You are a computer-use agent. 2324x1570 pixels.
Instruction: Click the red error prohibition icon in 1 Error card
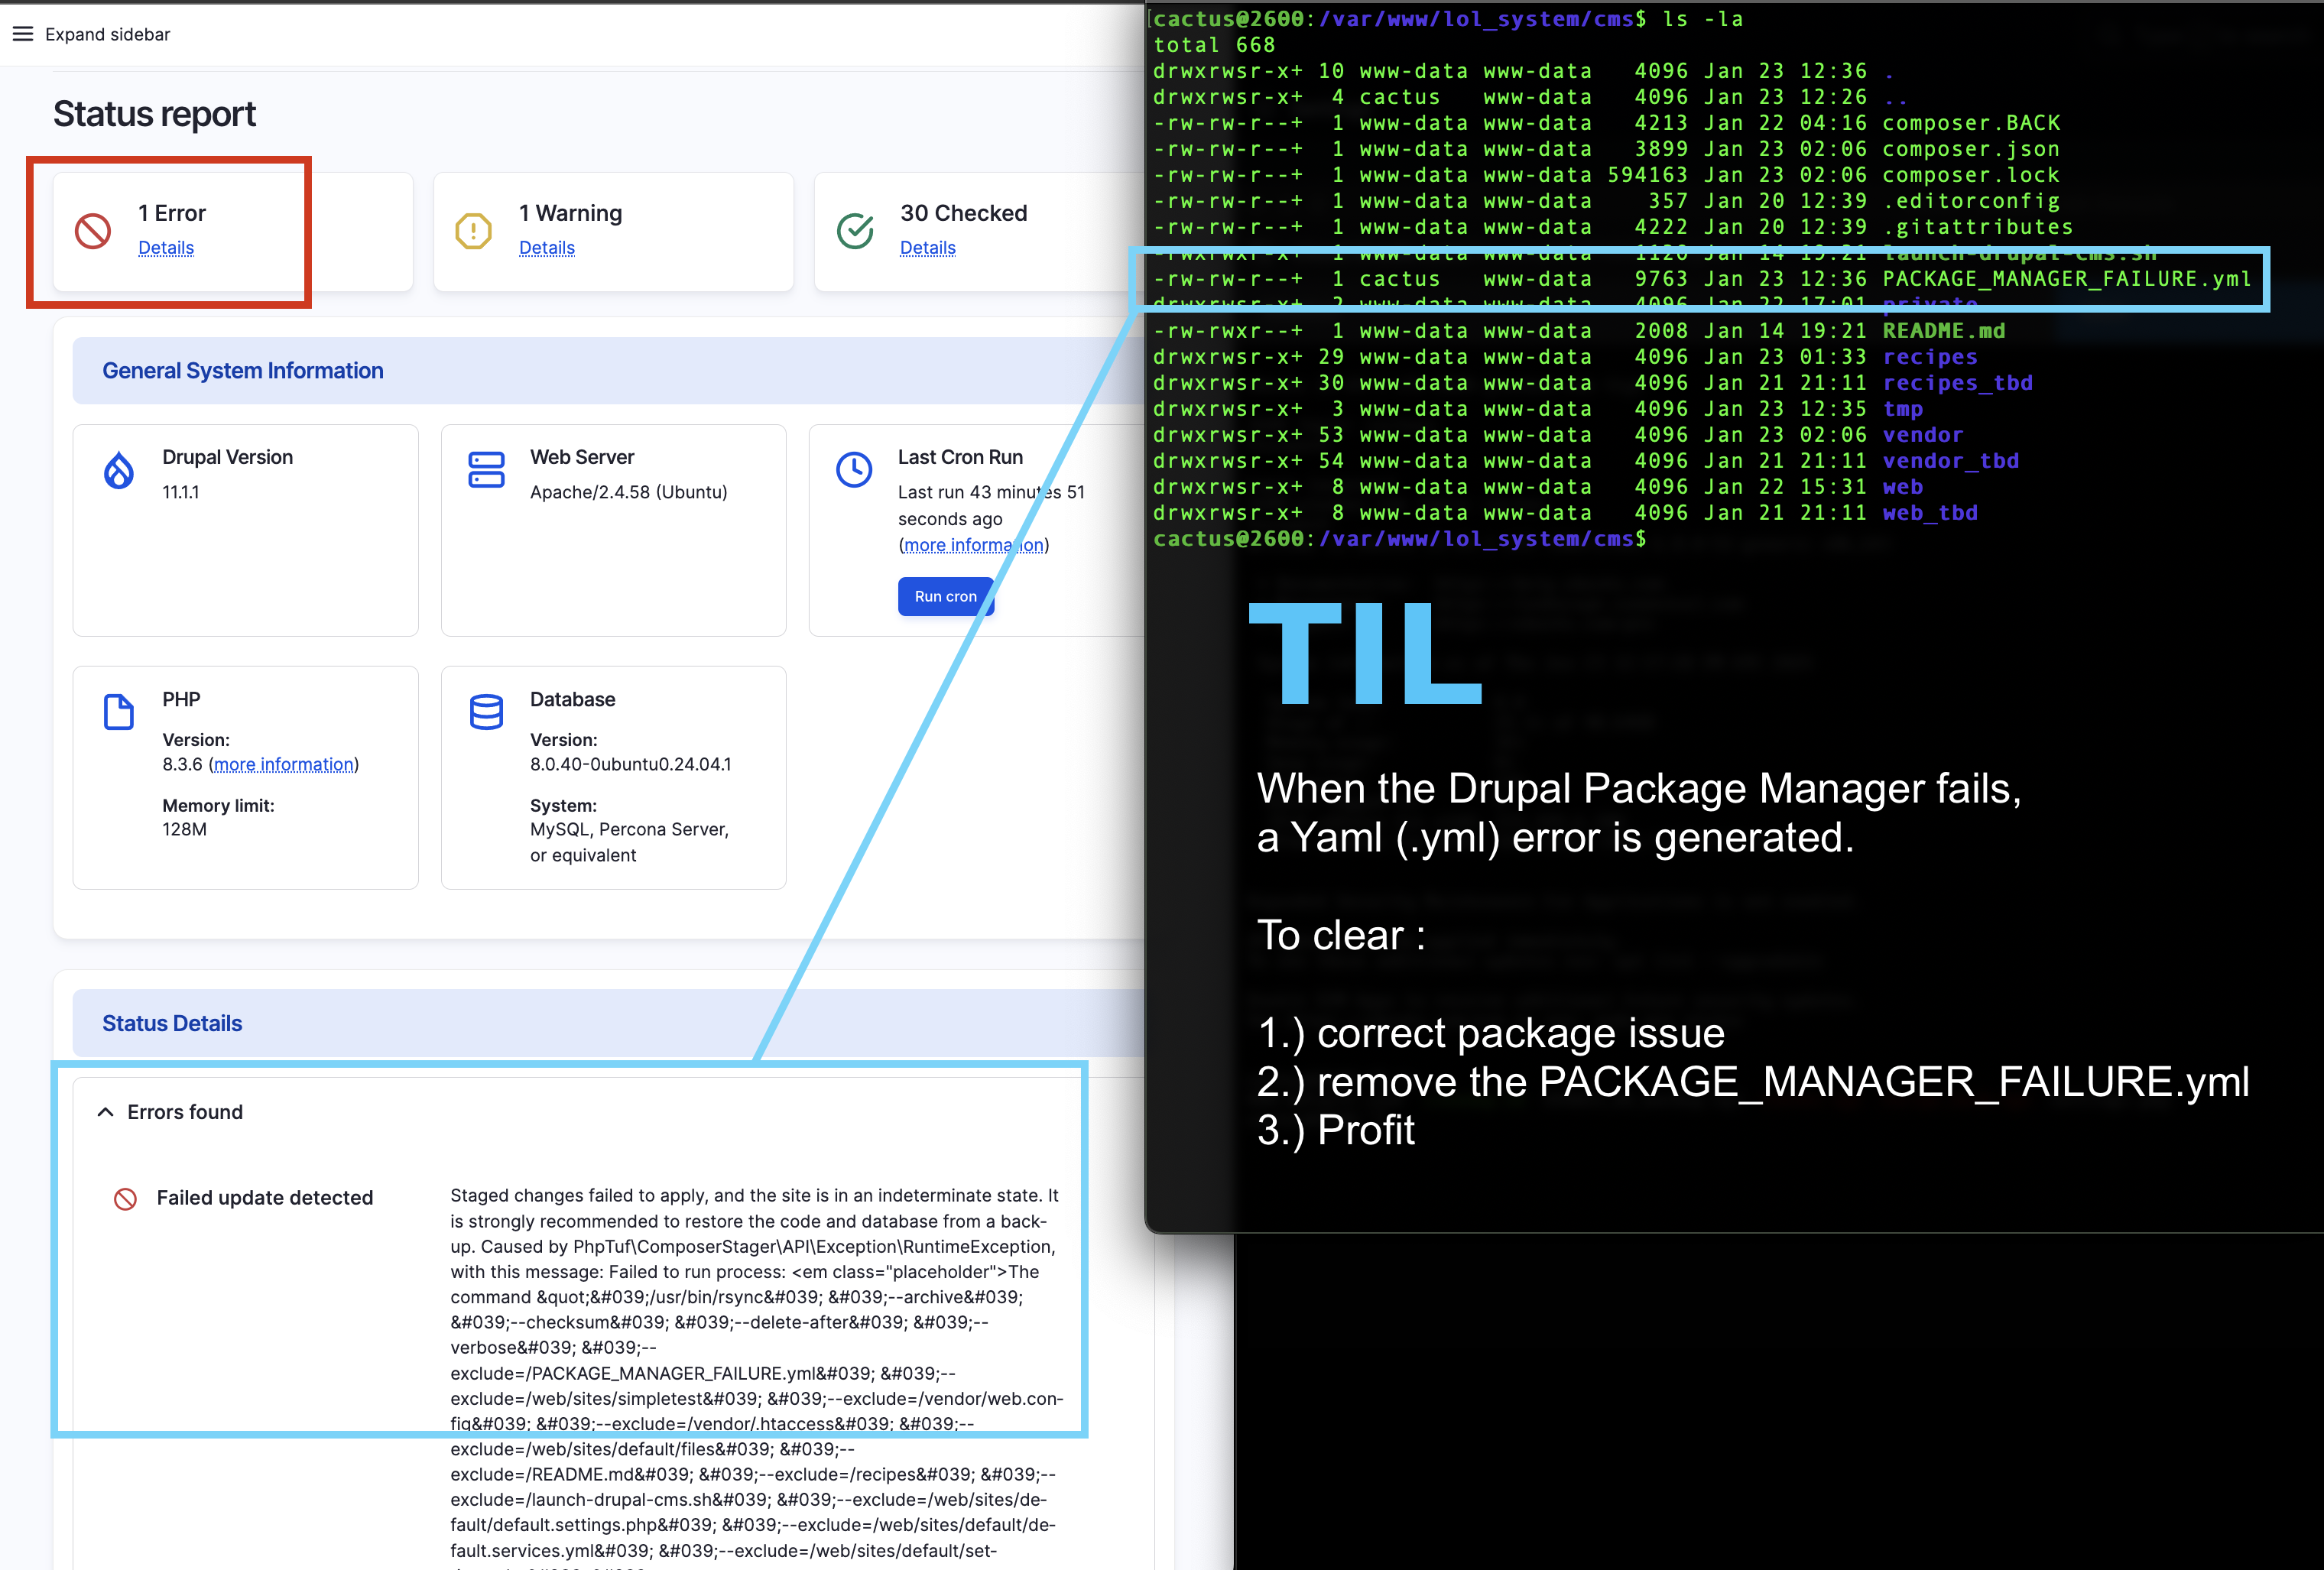pos(93,231)
